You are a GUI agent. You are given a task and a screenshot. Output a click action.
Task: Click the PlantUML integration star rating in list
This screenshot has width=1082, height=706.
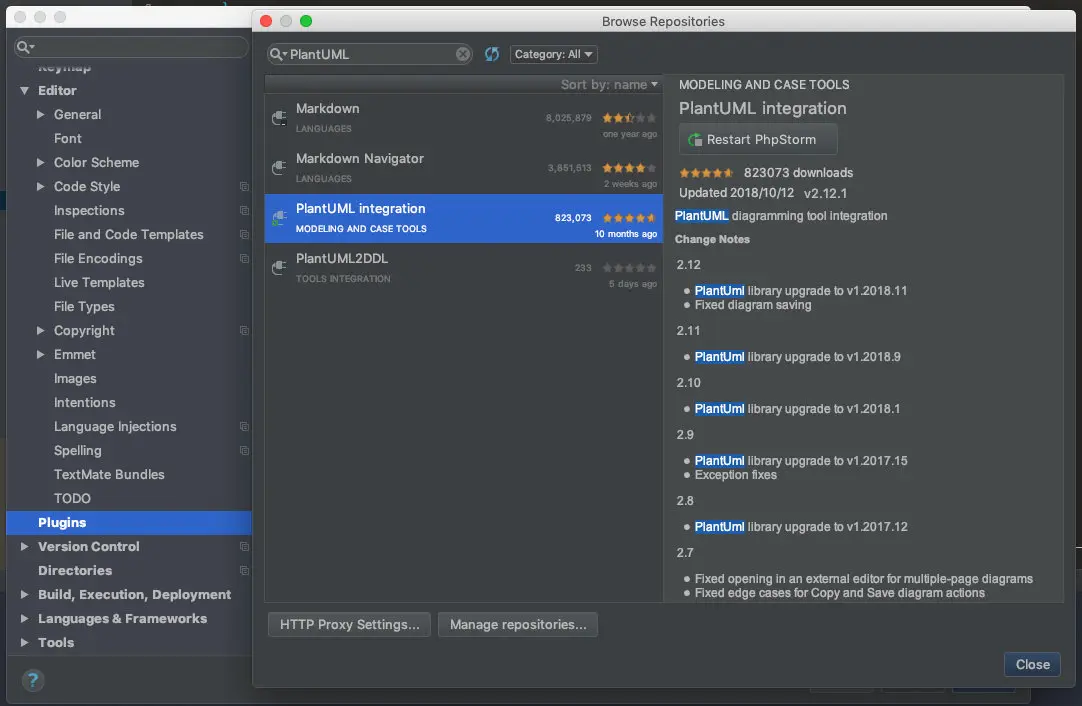tap(629, 218)
